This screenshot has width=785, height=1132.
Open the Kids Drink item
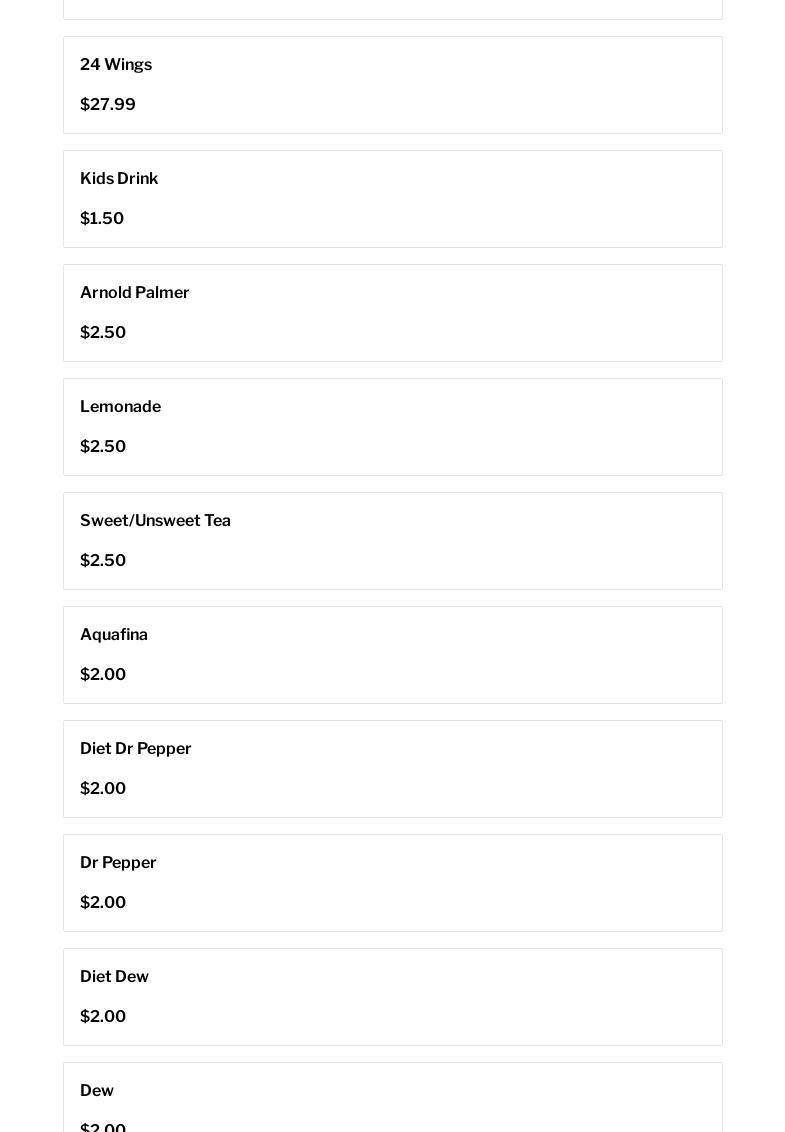click(x=119, y=179)
